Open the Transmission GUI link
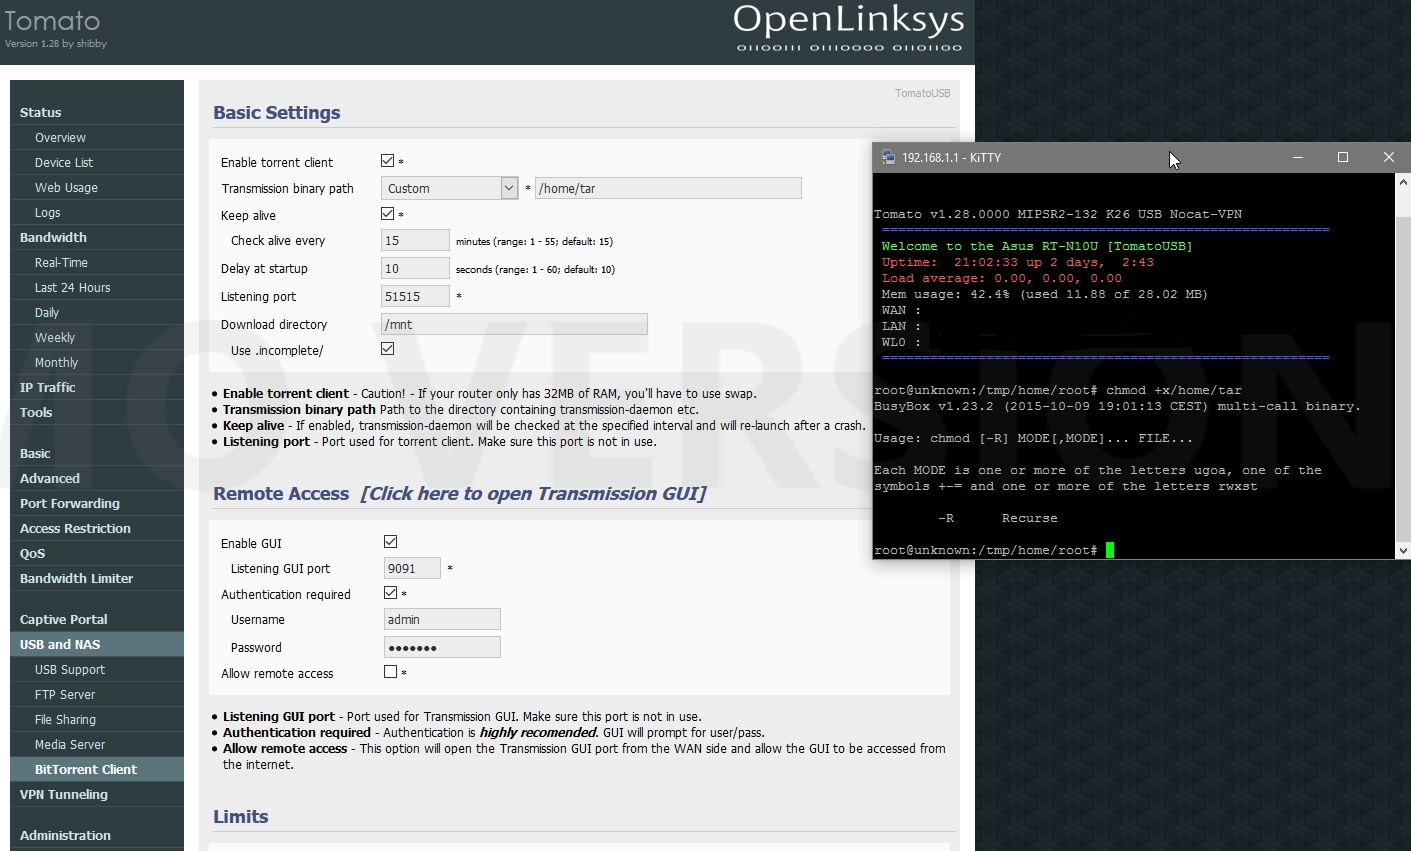The width and height of the screenshot is (1411, 851). (x=534, y=494)
